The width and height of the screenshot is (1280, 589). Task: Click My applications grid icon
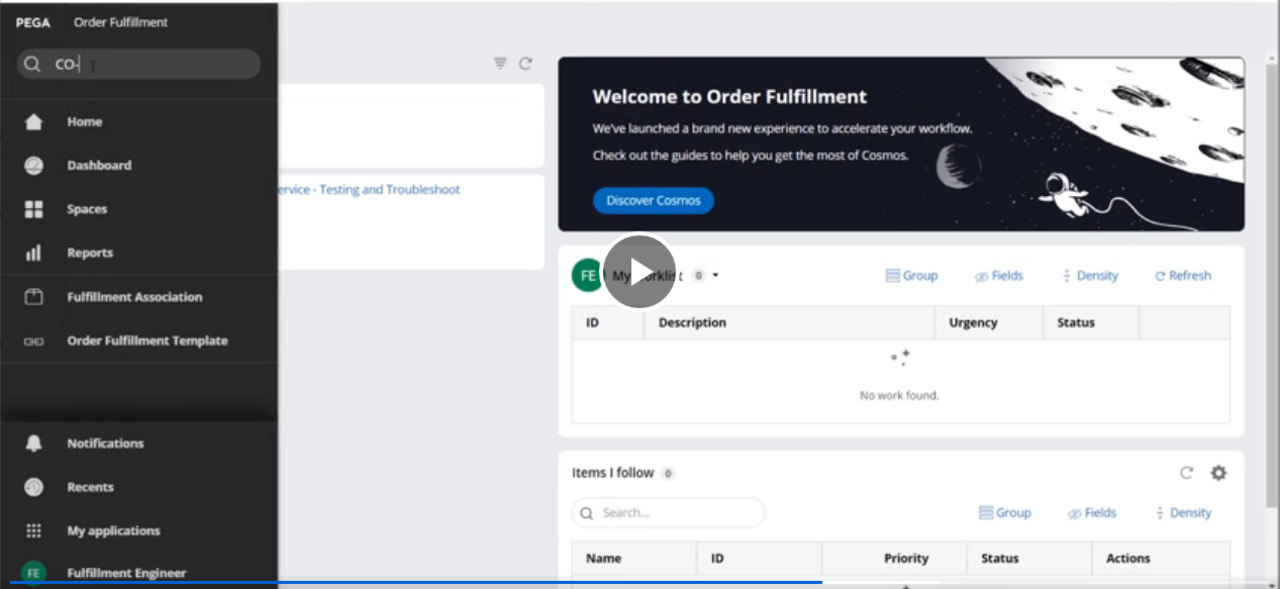click(34, 531)
